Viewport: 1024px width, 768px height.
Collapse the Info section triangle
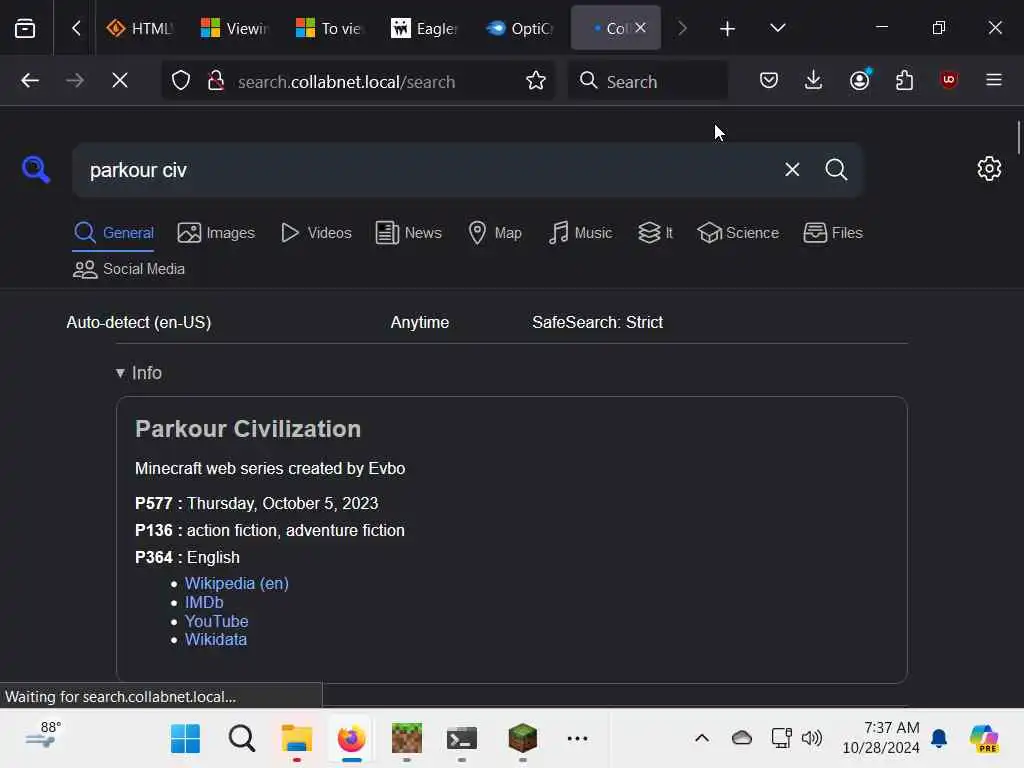pyautogui.click(x=120, y=373)
